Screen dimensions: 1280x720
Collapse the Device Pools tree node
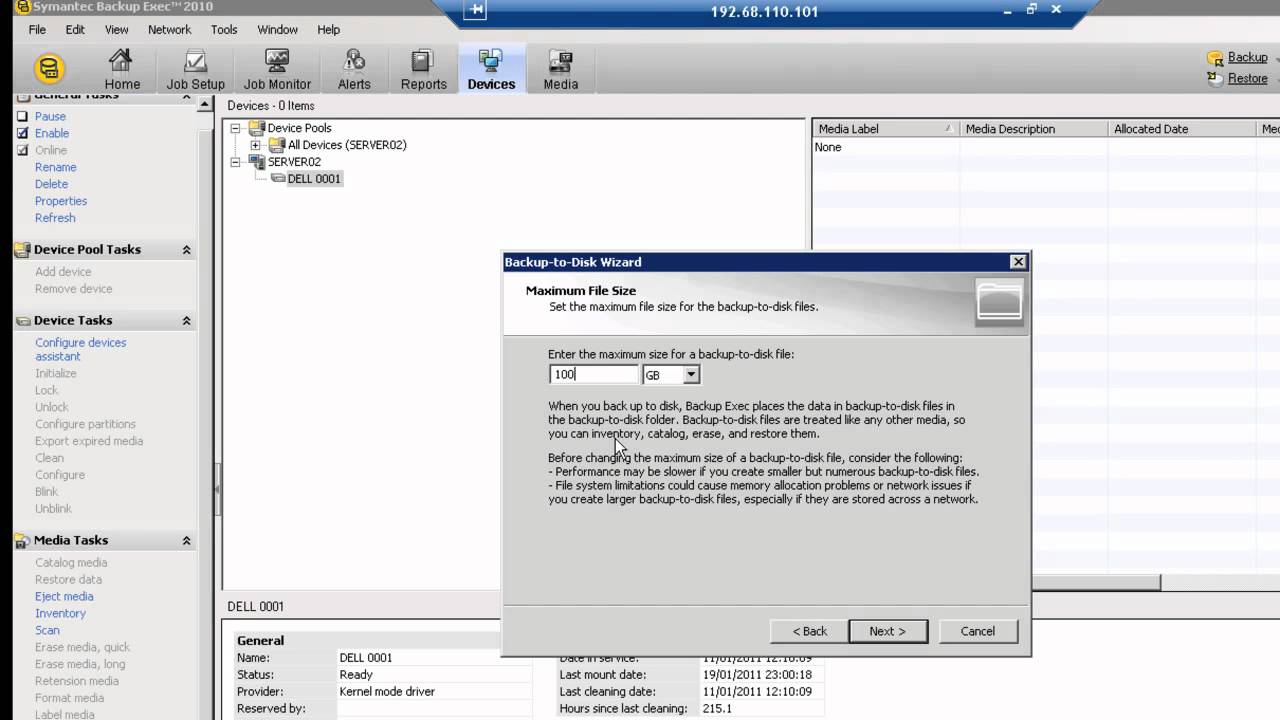[236, 128]
